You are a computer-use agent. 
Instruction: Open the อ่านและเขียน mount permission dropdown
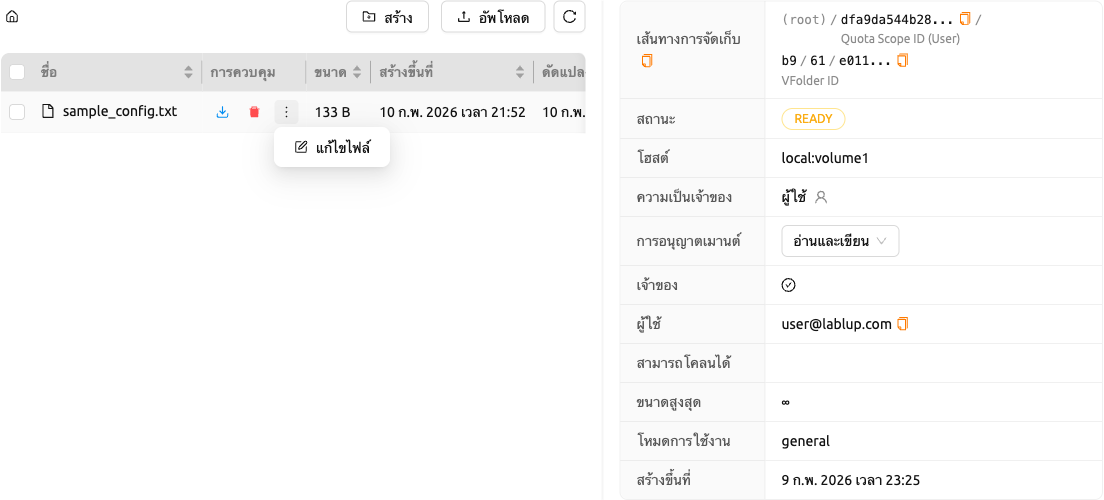coord(840,241)
